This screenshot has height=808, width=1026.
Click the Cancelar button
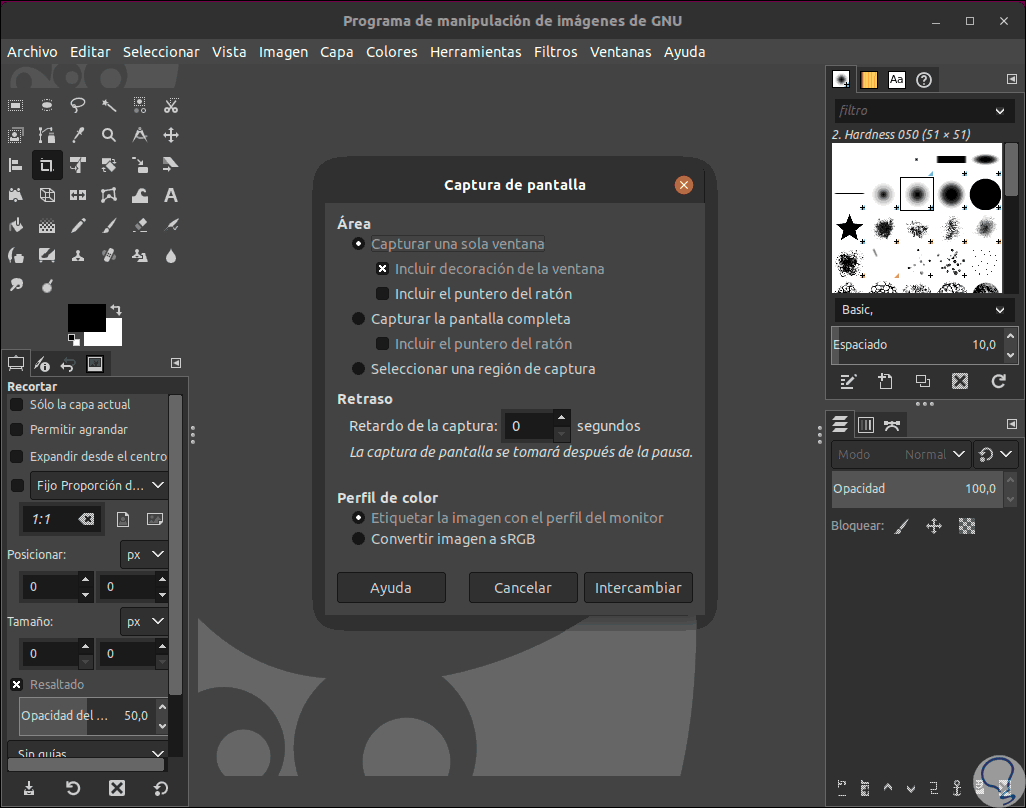pos(523,588)
